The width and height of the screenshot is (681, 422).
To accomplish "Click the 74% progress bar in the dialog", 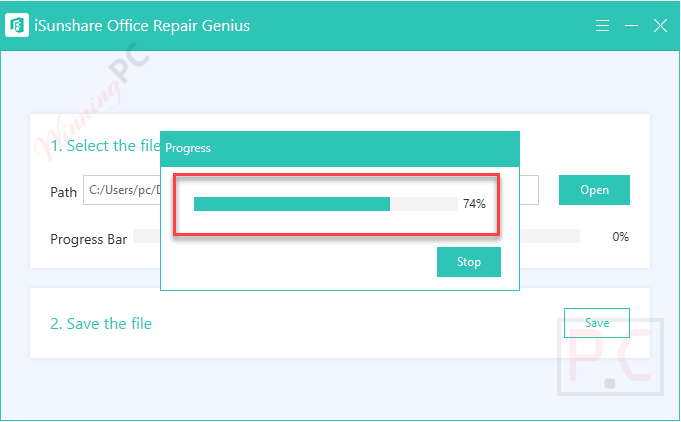I will coord(326,204).
